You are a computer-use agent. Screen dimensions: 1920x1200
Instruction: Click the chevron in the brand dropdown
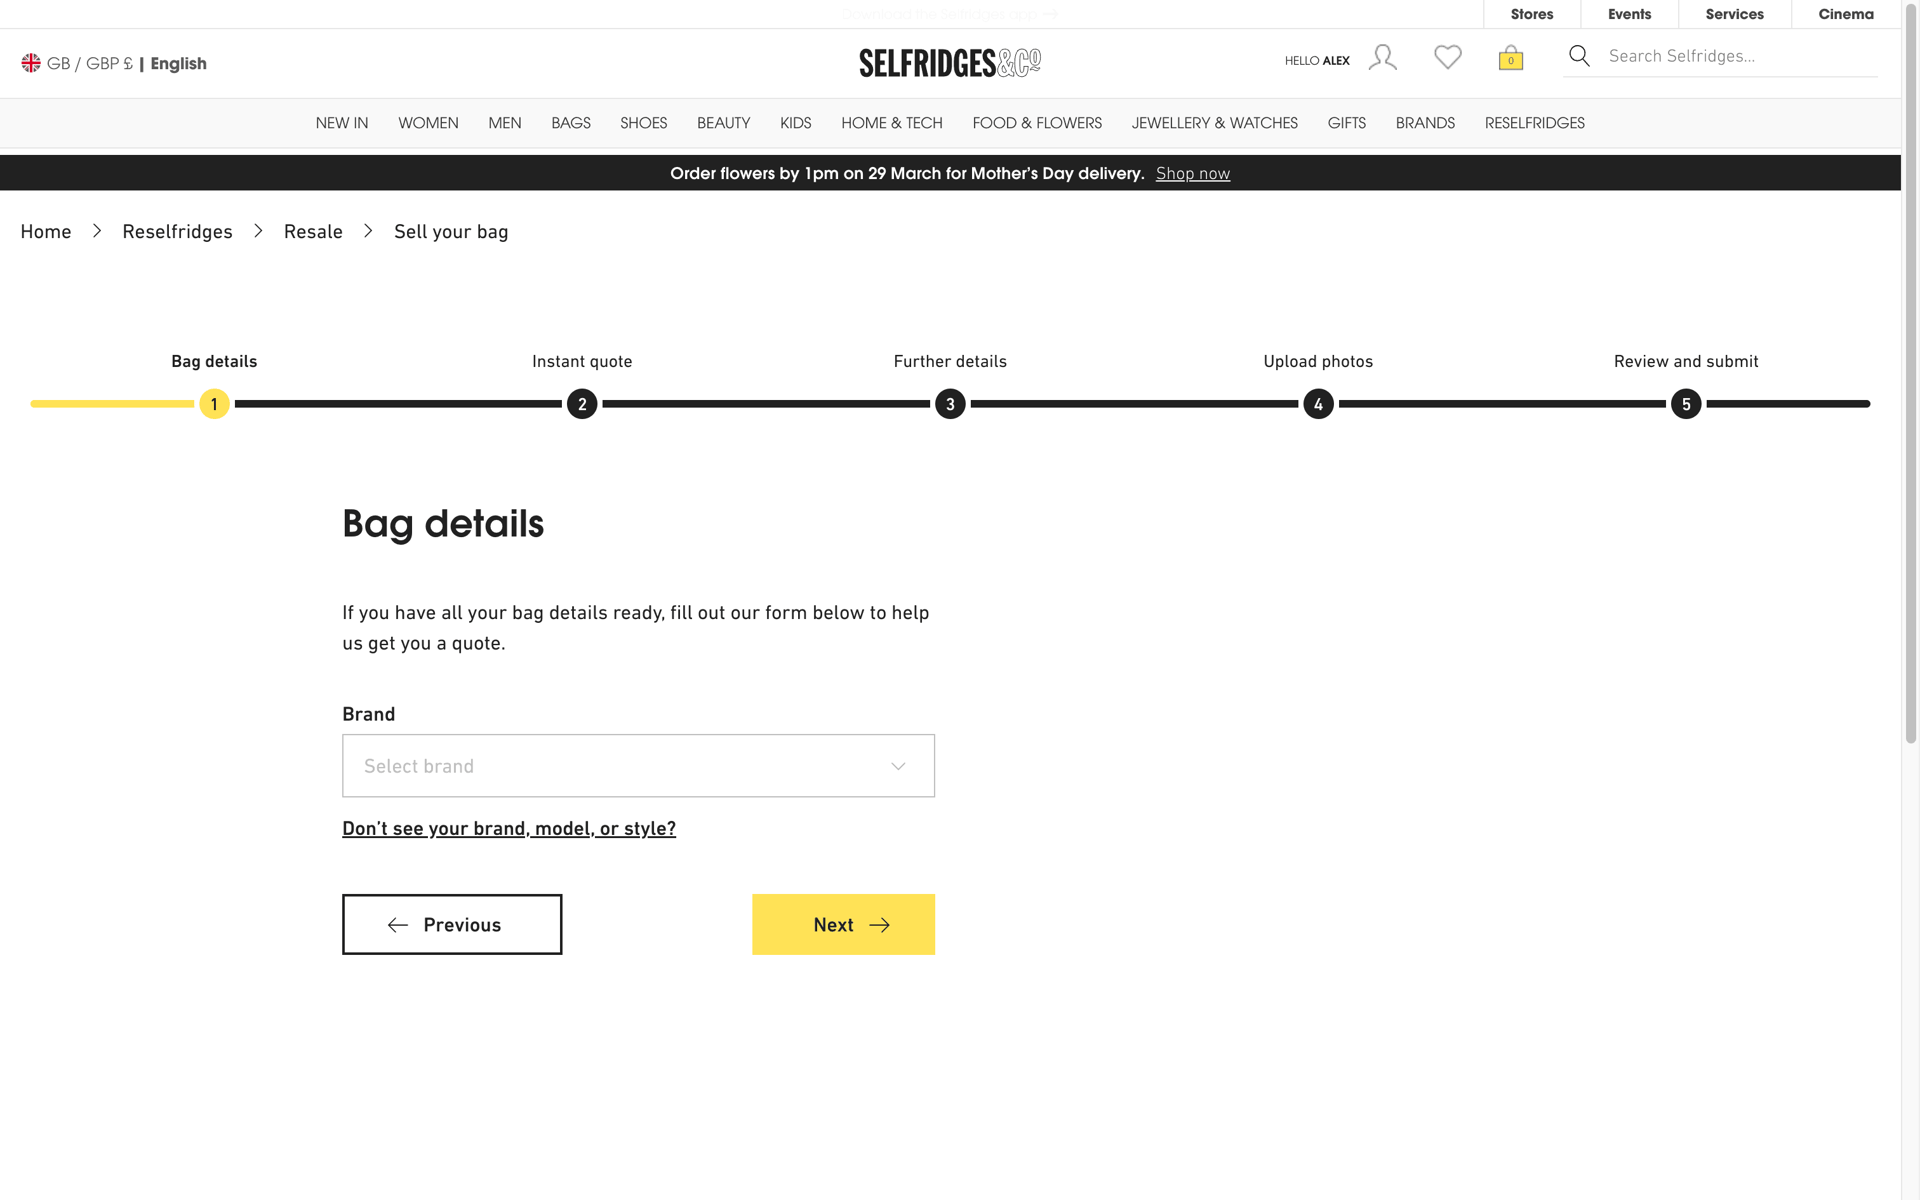coord(898,766)
